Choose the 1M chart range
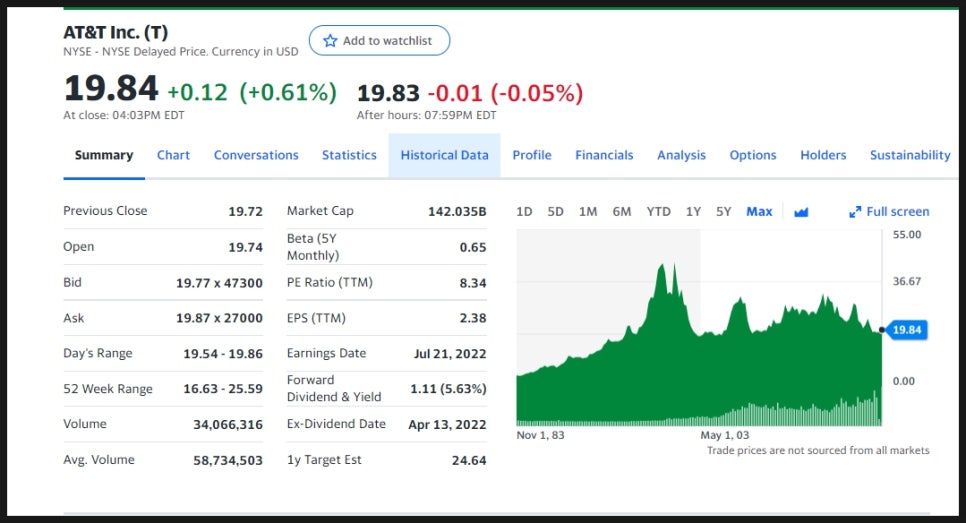Screen dimensions: 966x523 pos(588,212)
